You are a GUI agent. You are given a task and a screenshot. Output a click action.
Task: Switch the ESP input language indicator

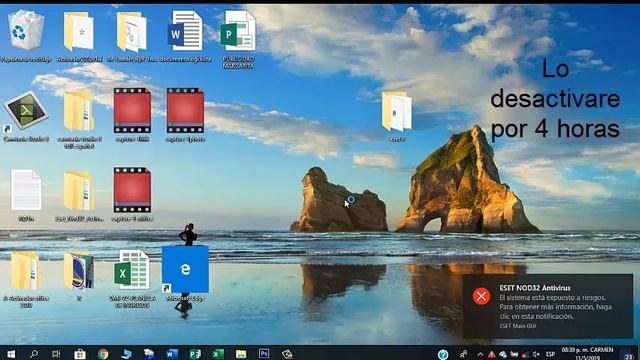[x=550, y=354]
